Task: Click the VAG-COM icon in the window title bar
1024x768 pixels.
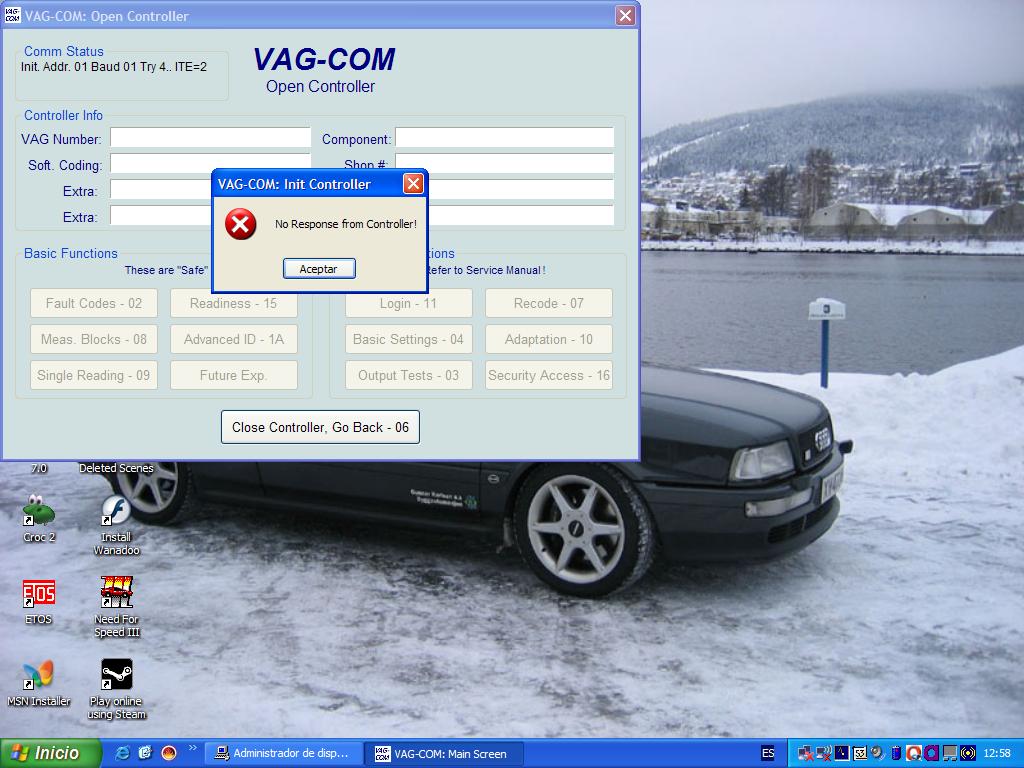Action: (12, 15)
